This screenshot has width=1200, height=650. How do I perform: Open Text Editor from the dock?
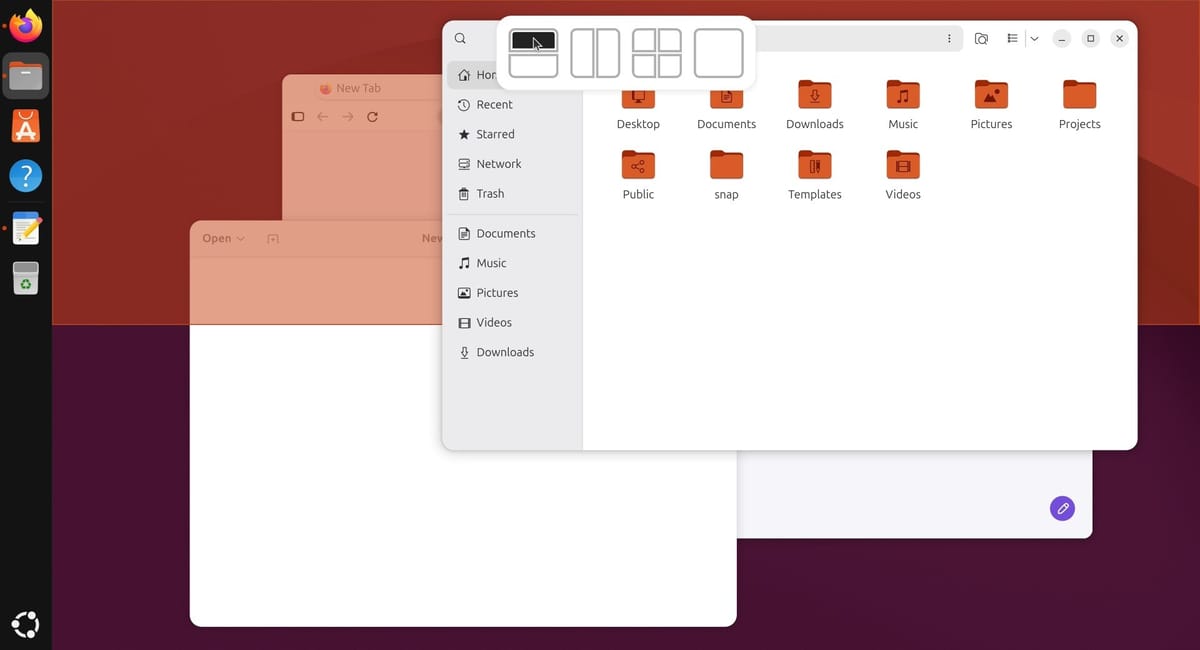(26, 227)
